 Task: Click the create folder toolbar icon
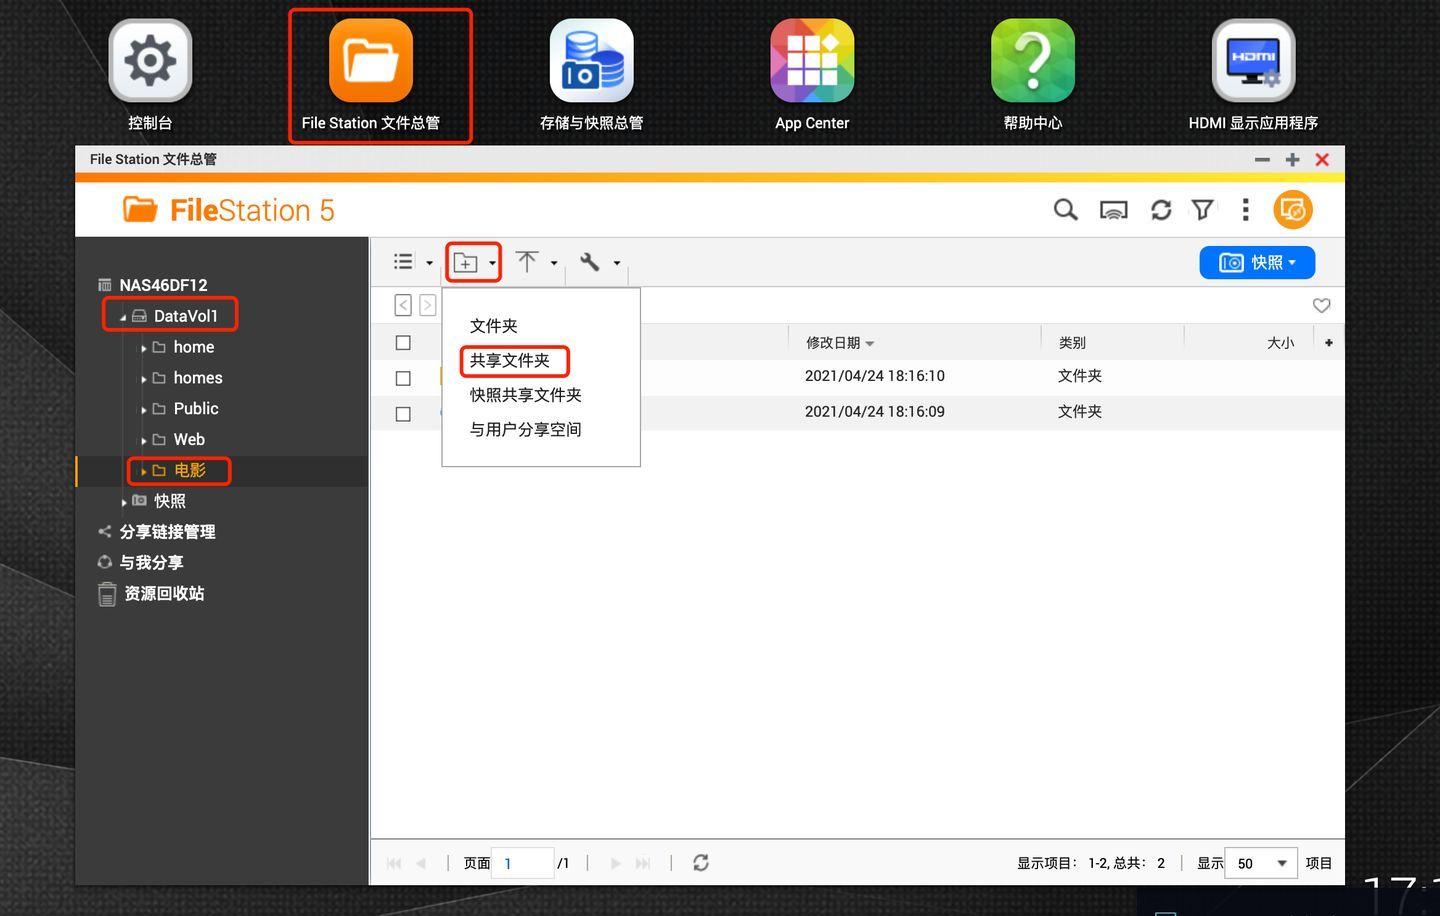[465, 263]
